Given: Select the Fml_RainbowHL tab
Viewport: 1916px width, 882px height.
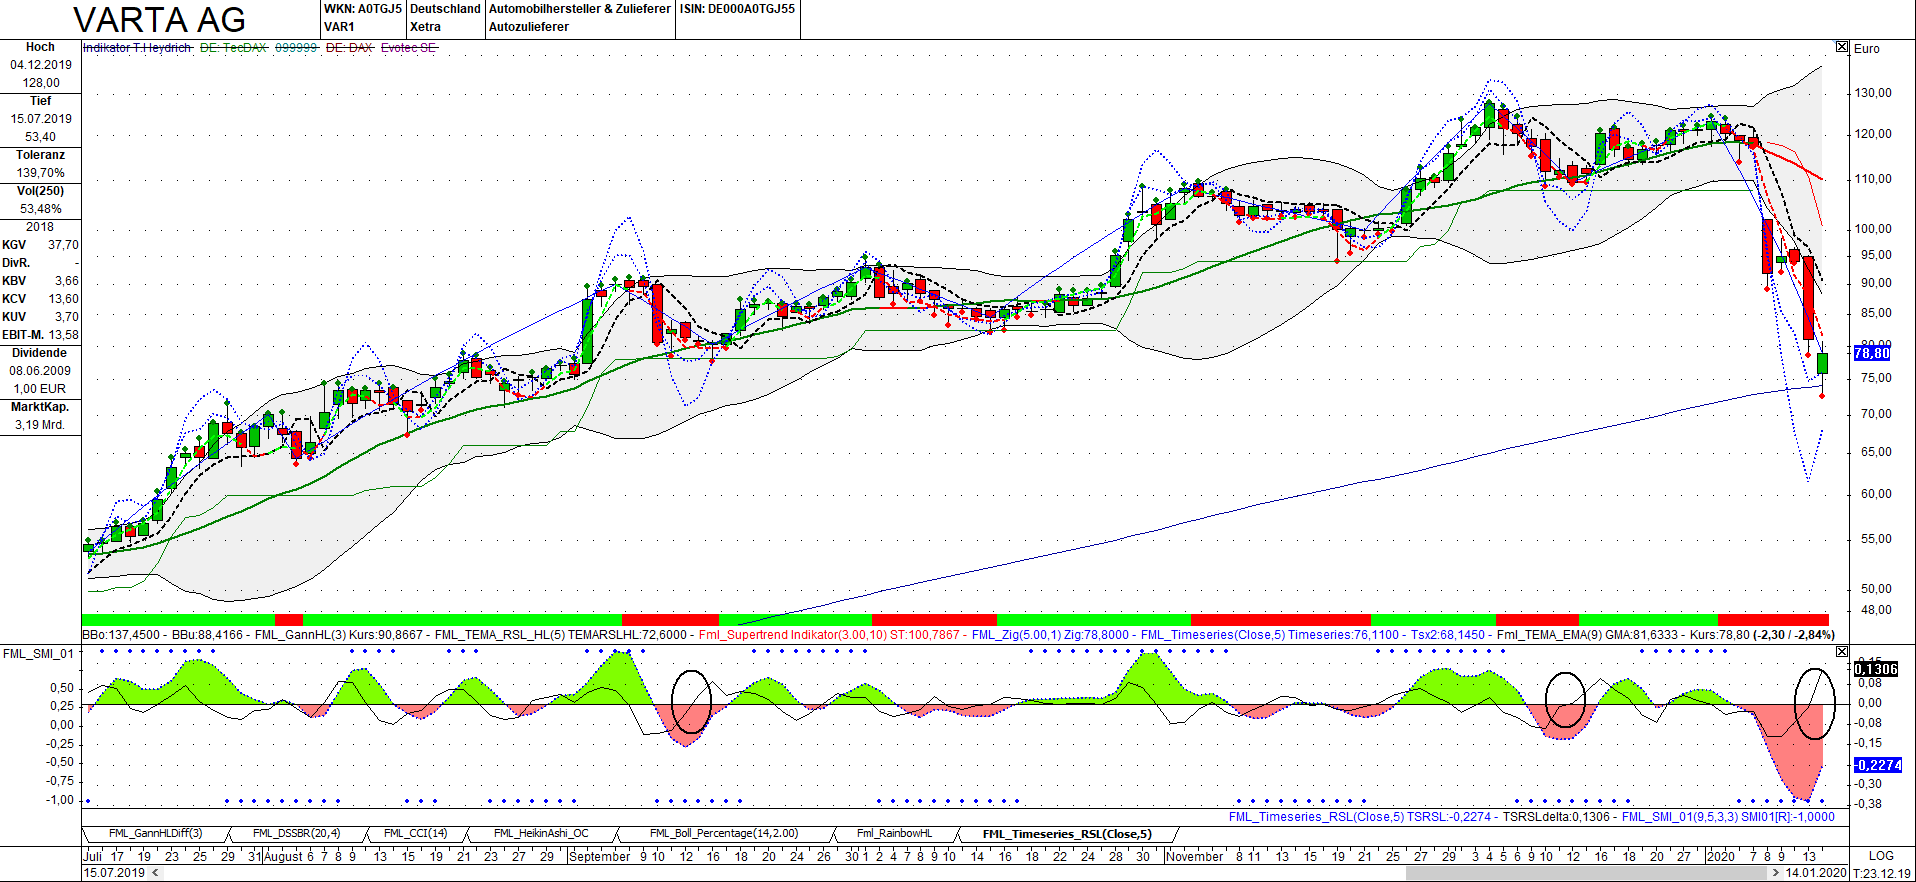Looking at the screenshot, I should (894, 834).
